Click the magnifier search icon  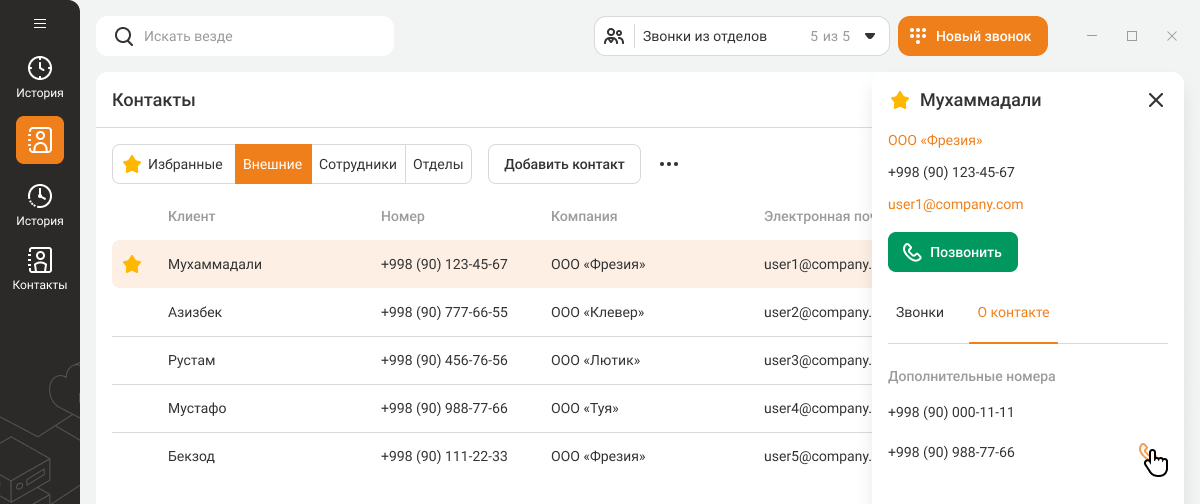124,36
